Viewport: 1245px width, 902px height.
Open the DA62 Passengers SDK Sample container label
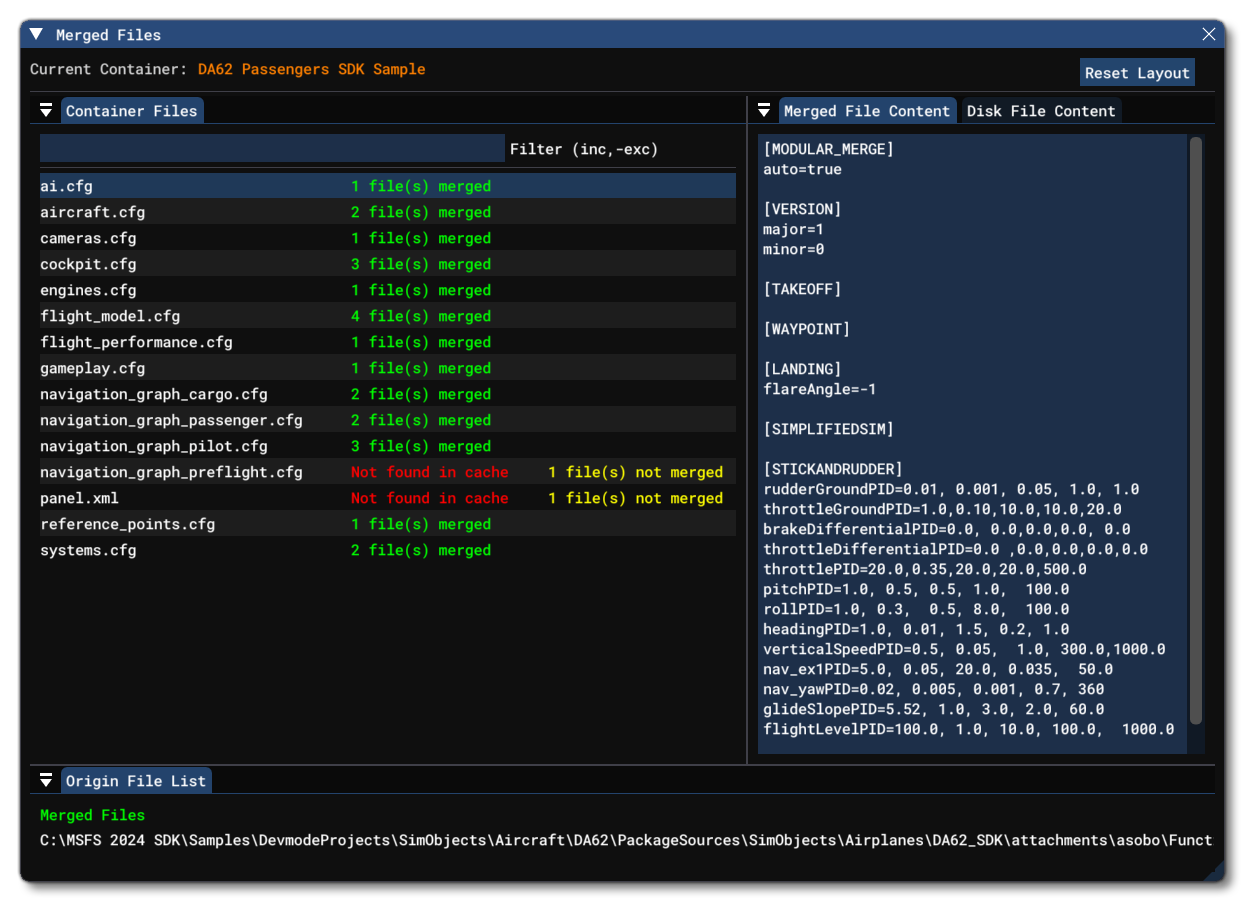311,69
